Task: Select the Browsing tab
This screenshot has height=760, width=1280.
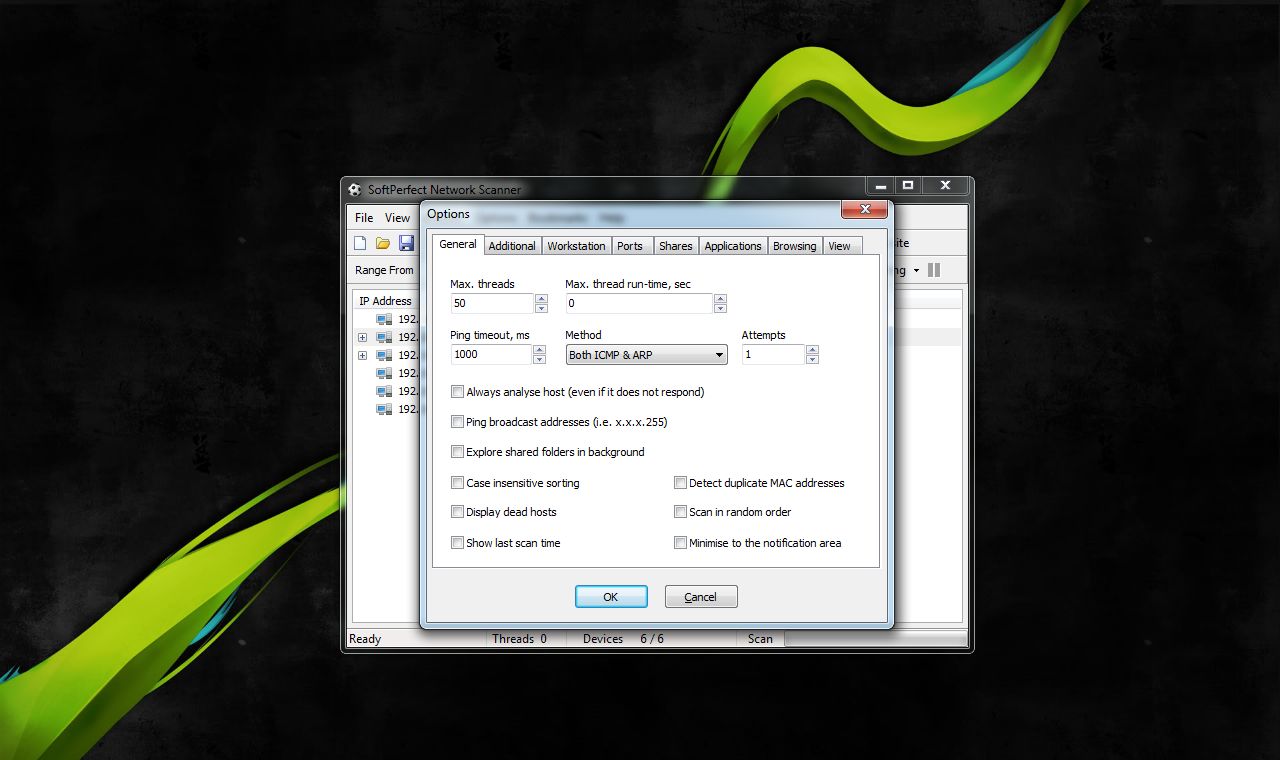Action: click(795, 246)
